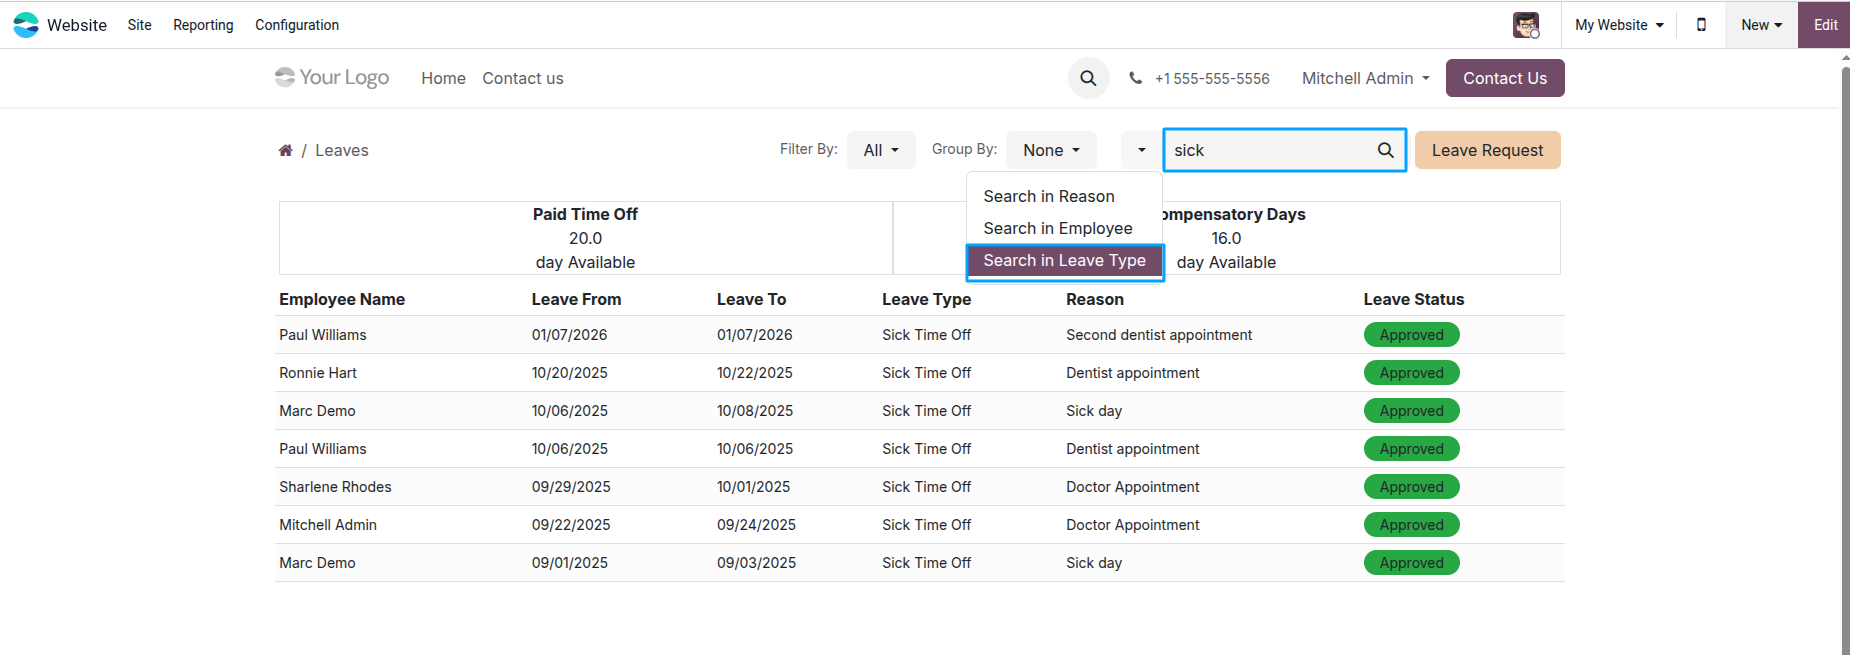
Task: Click the Leave Request button
Action: (1487, 150)
